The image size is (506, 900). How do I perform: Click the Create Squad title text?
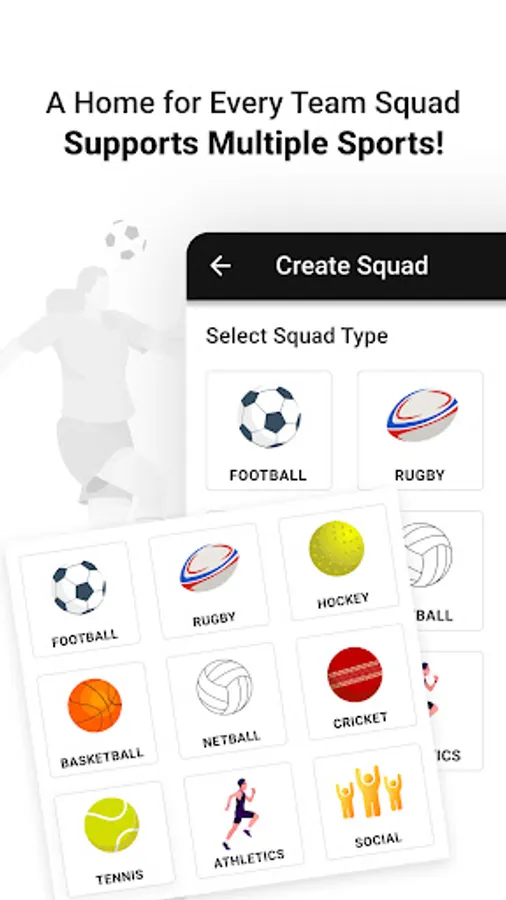[352, 266]
